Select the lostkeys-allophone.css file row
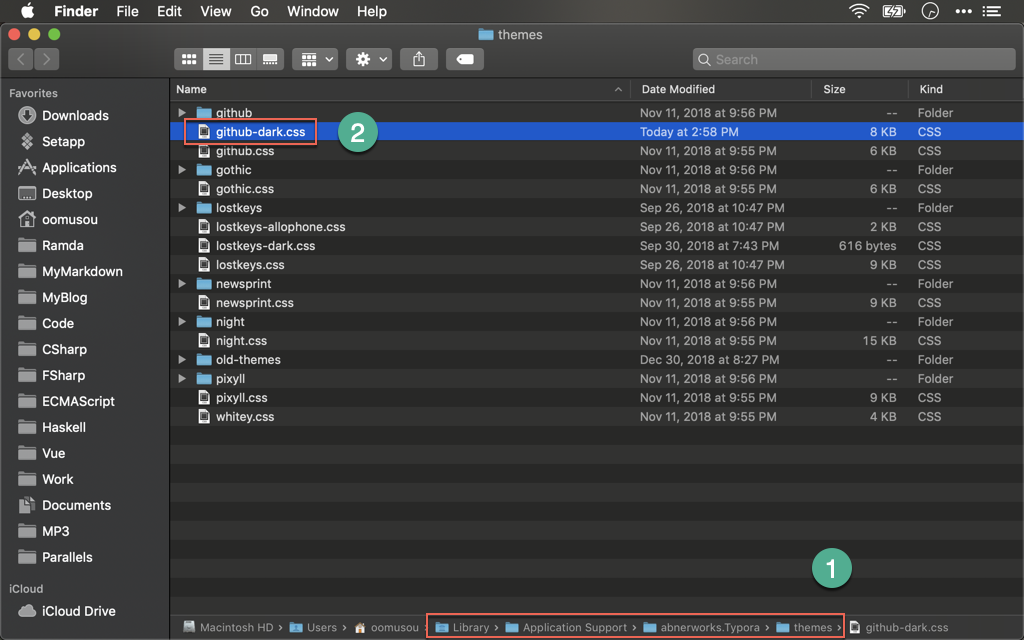 point(596,227)
